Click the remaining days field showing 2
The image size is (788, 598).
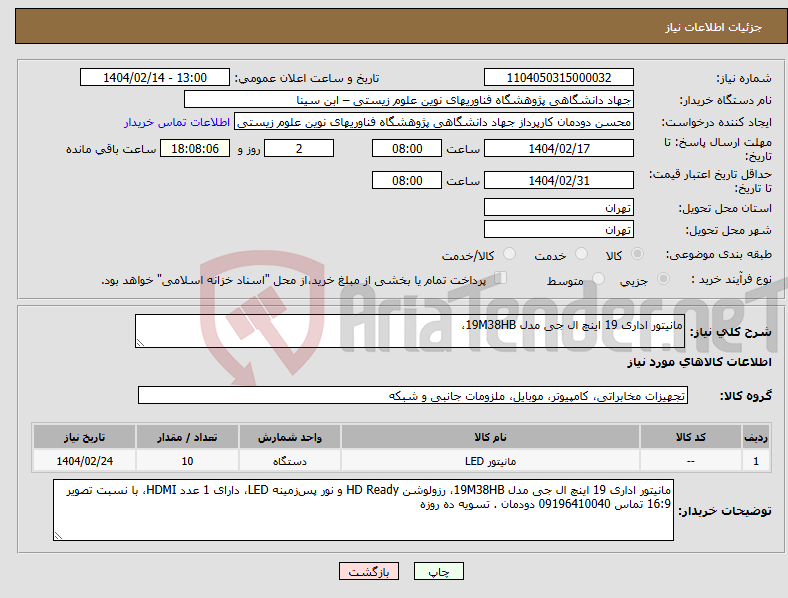pos(299,148)
